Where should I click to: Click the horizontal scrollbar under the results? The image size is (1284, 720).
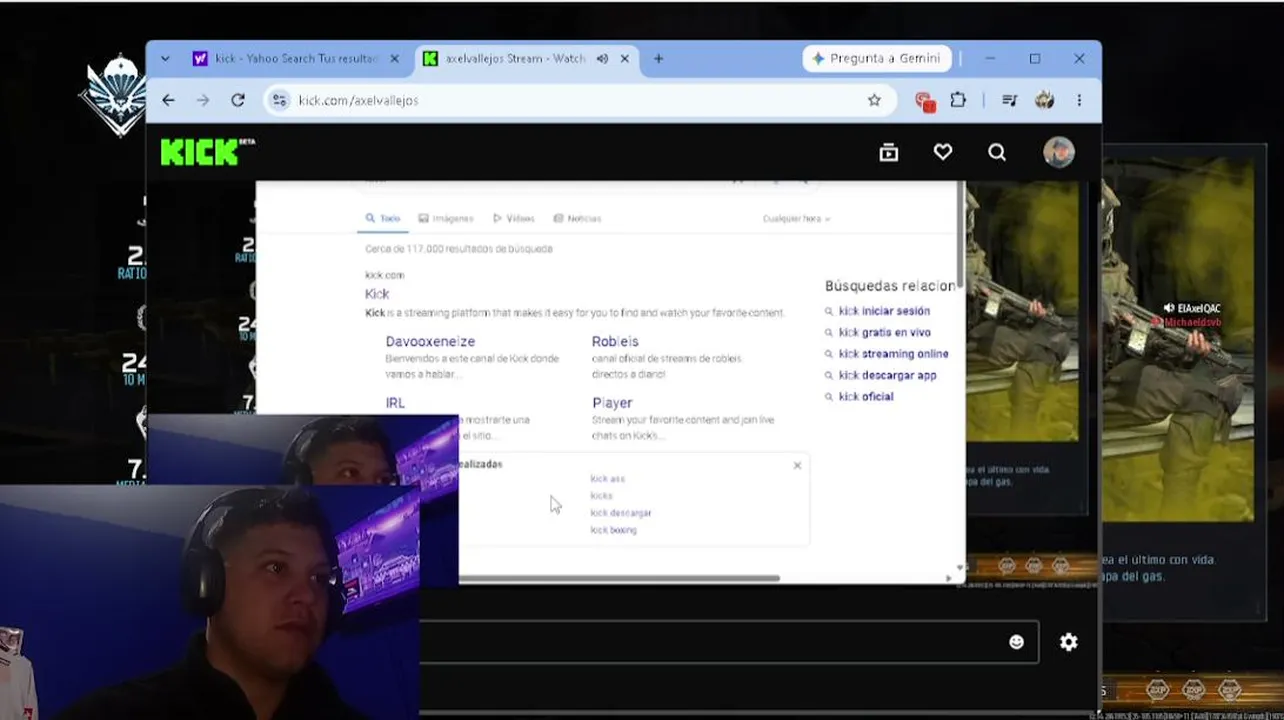[x=619, y=578]
